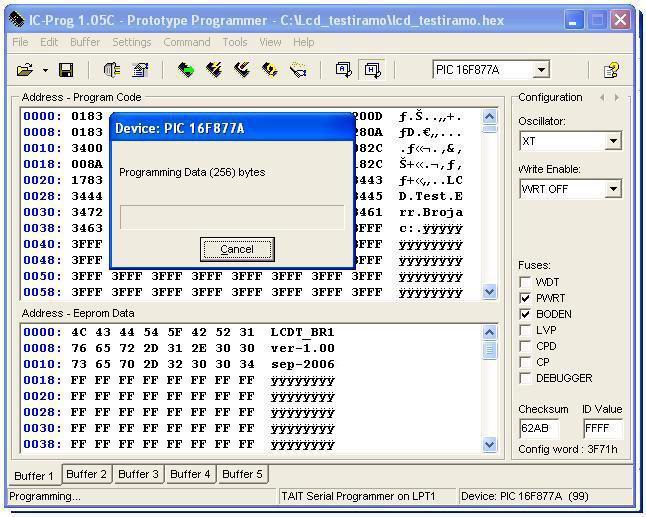Open the Oscillator XT dropdown
646x517 pixels.
click(x=613, y=141)
